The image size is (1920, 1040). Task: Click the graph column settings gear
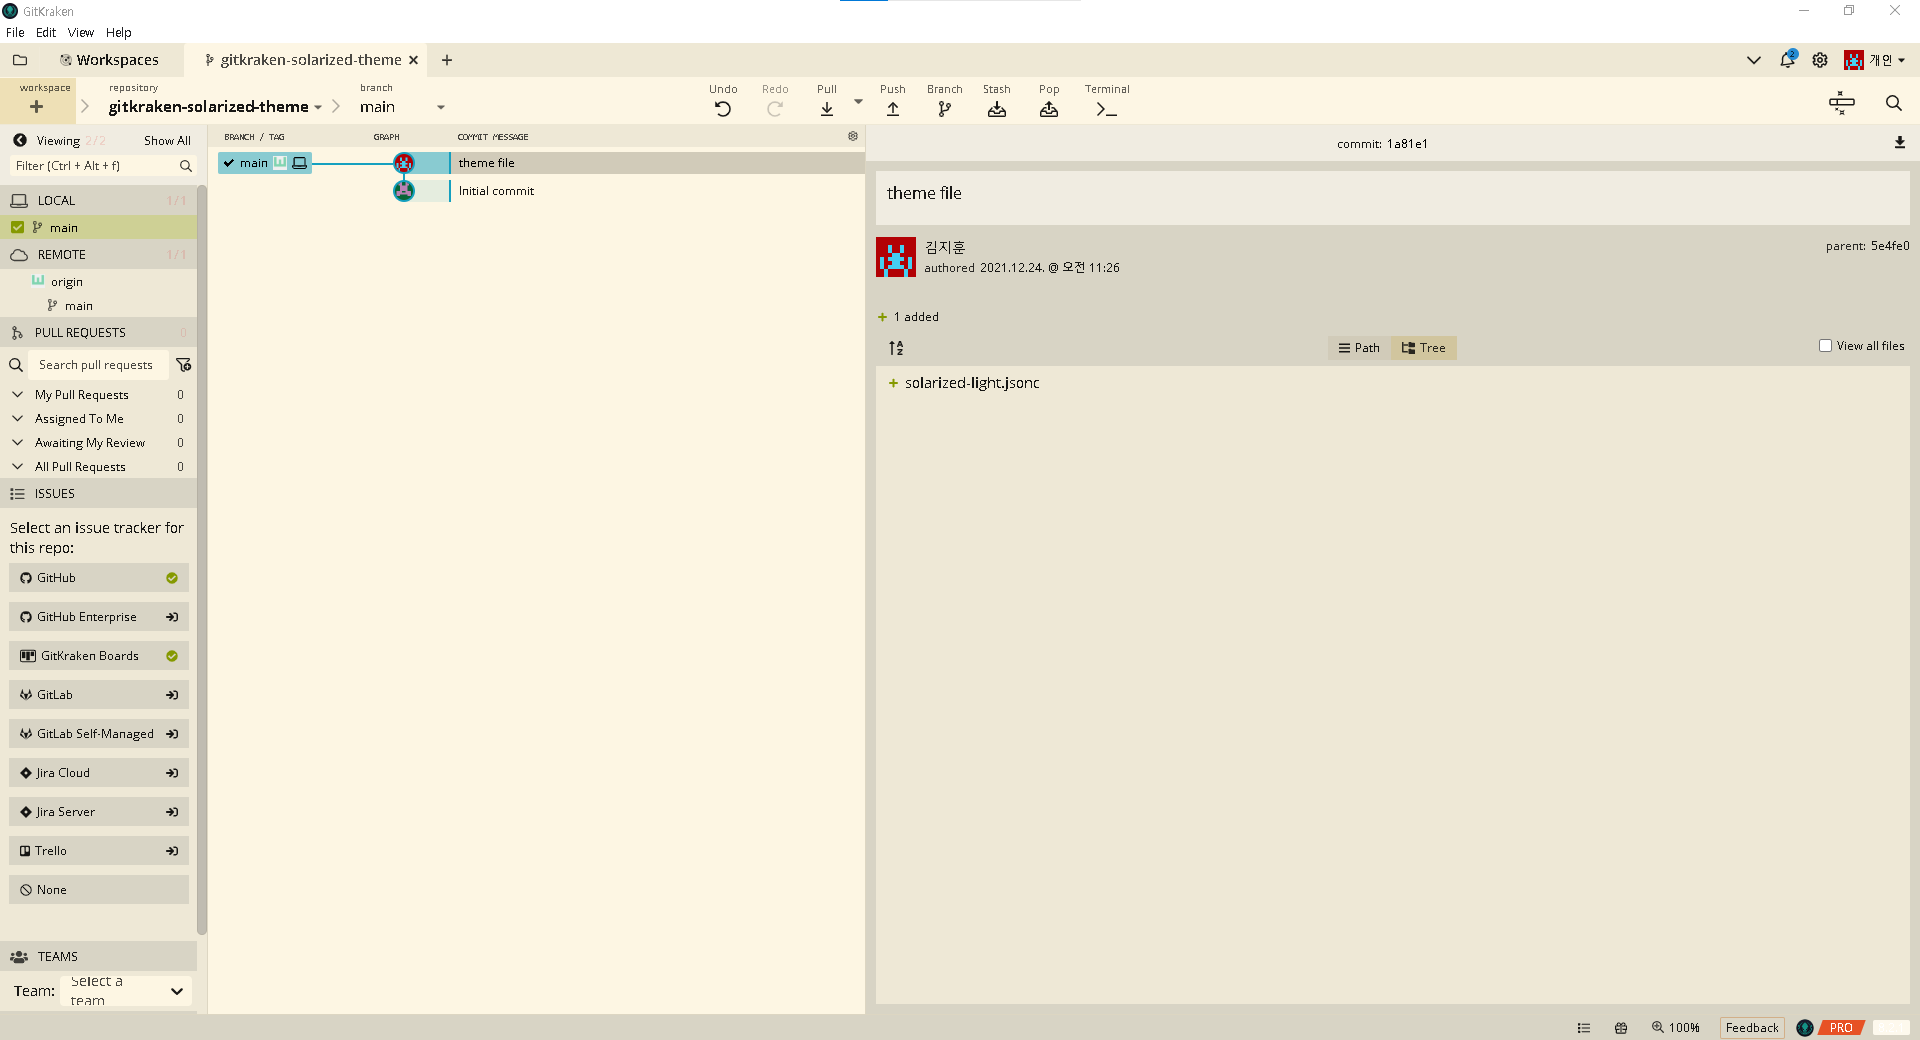(853, 136)
